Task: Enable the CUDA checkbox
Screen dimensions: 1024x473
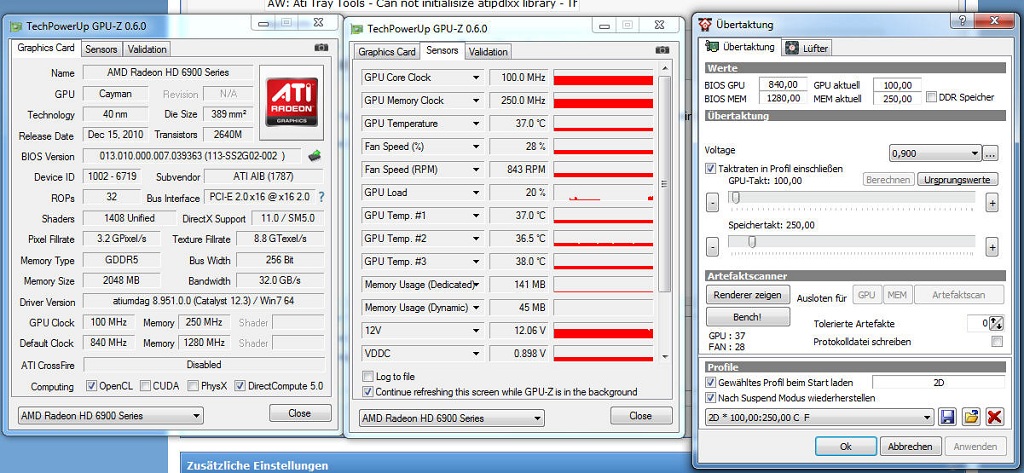Action: 145,386
